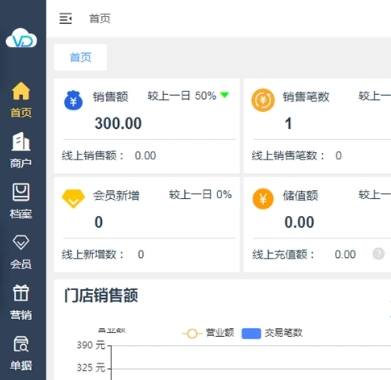Click the 300.00 sales amount value

pos(118,123)
